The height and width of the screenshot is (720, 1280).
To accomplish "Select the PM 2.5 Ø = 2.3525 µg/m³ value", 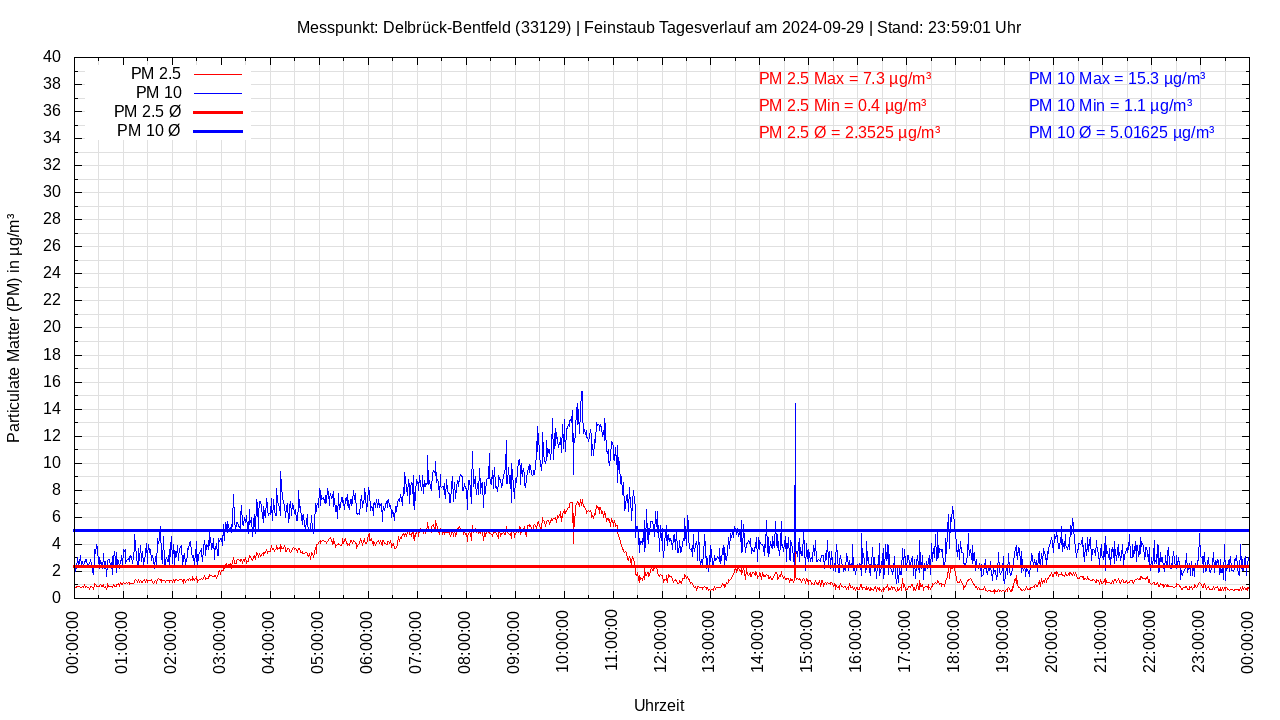I will click(x=849, y=132).
